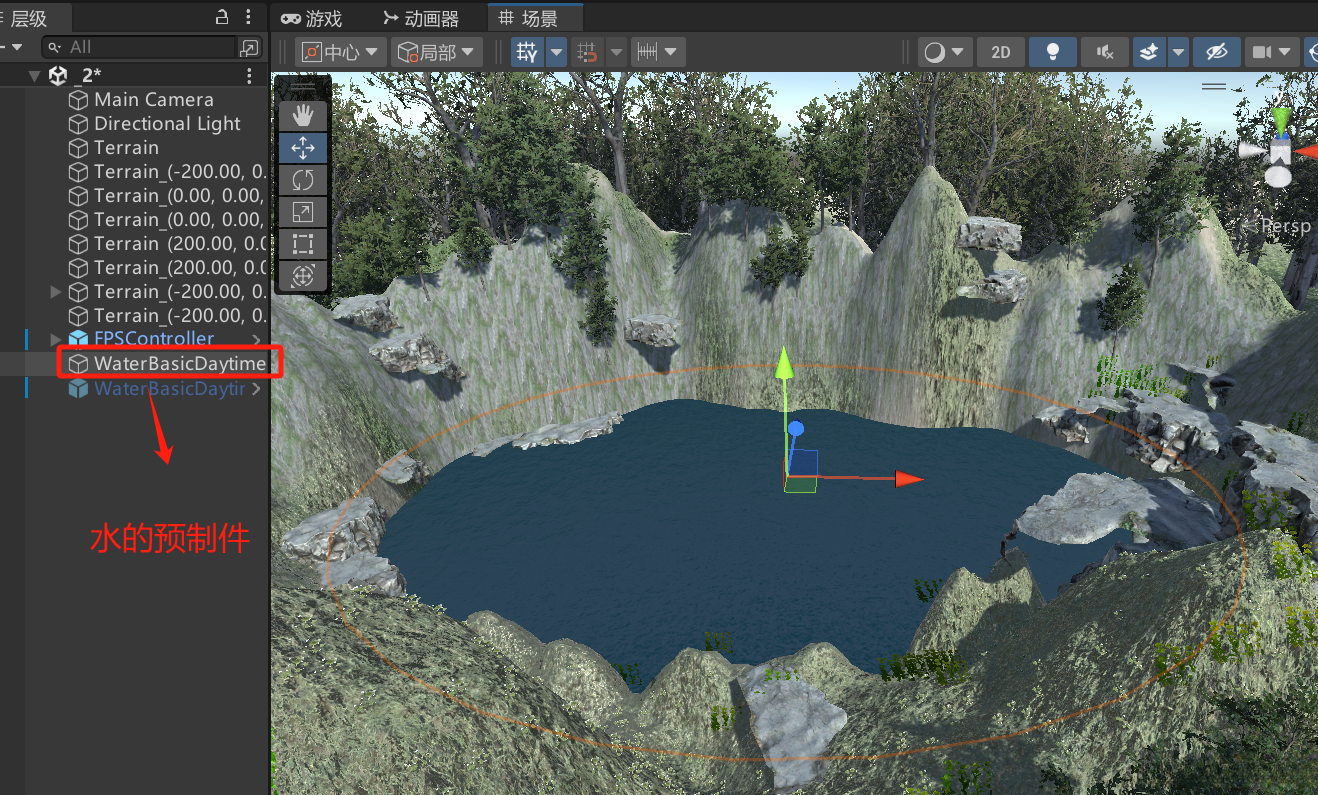This screenshot has width=1318, height=795.
Task: Open the 局部 handle rotation dropdown
Action: (x=436, y=52)
